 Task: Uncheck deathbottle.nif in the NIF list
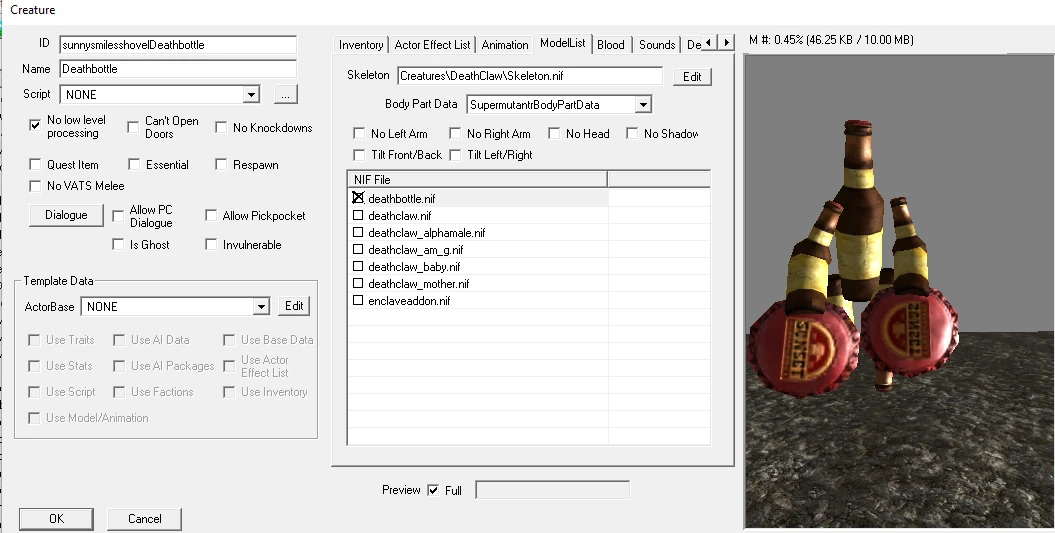[358, 198]
